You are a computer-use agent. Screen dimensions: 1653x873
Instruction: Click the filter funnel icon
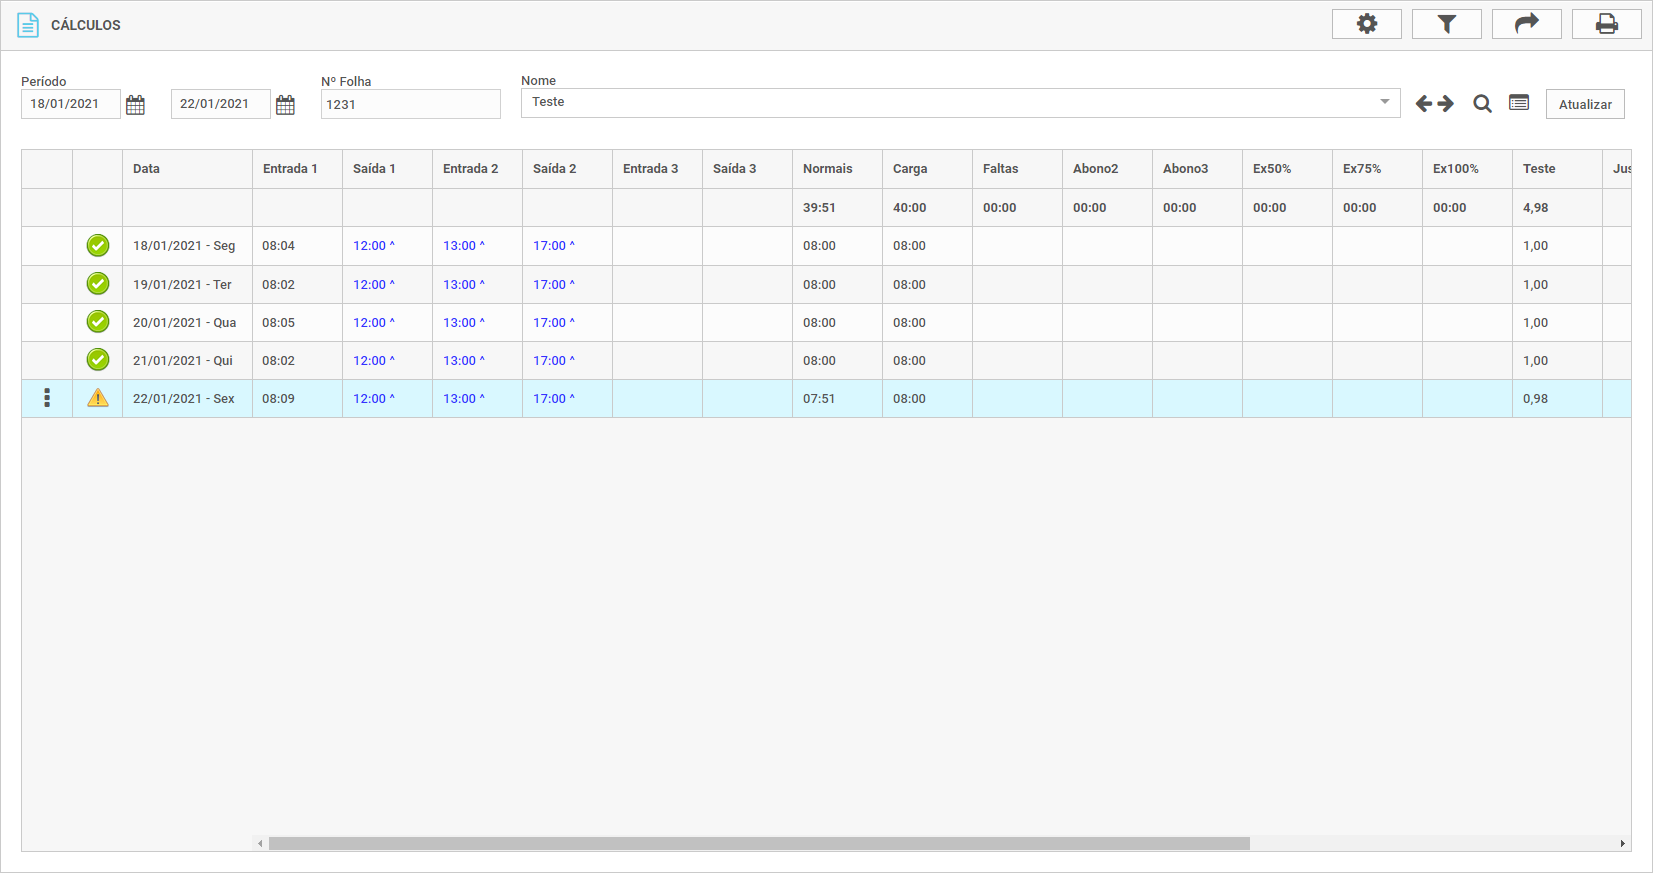click(x=1446, y=24)
